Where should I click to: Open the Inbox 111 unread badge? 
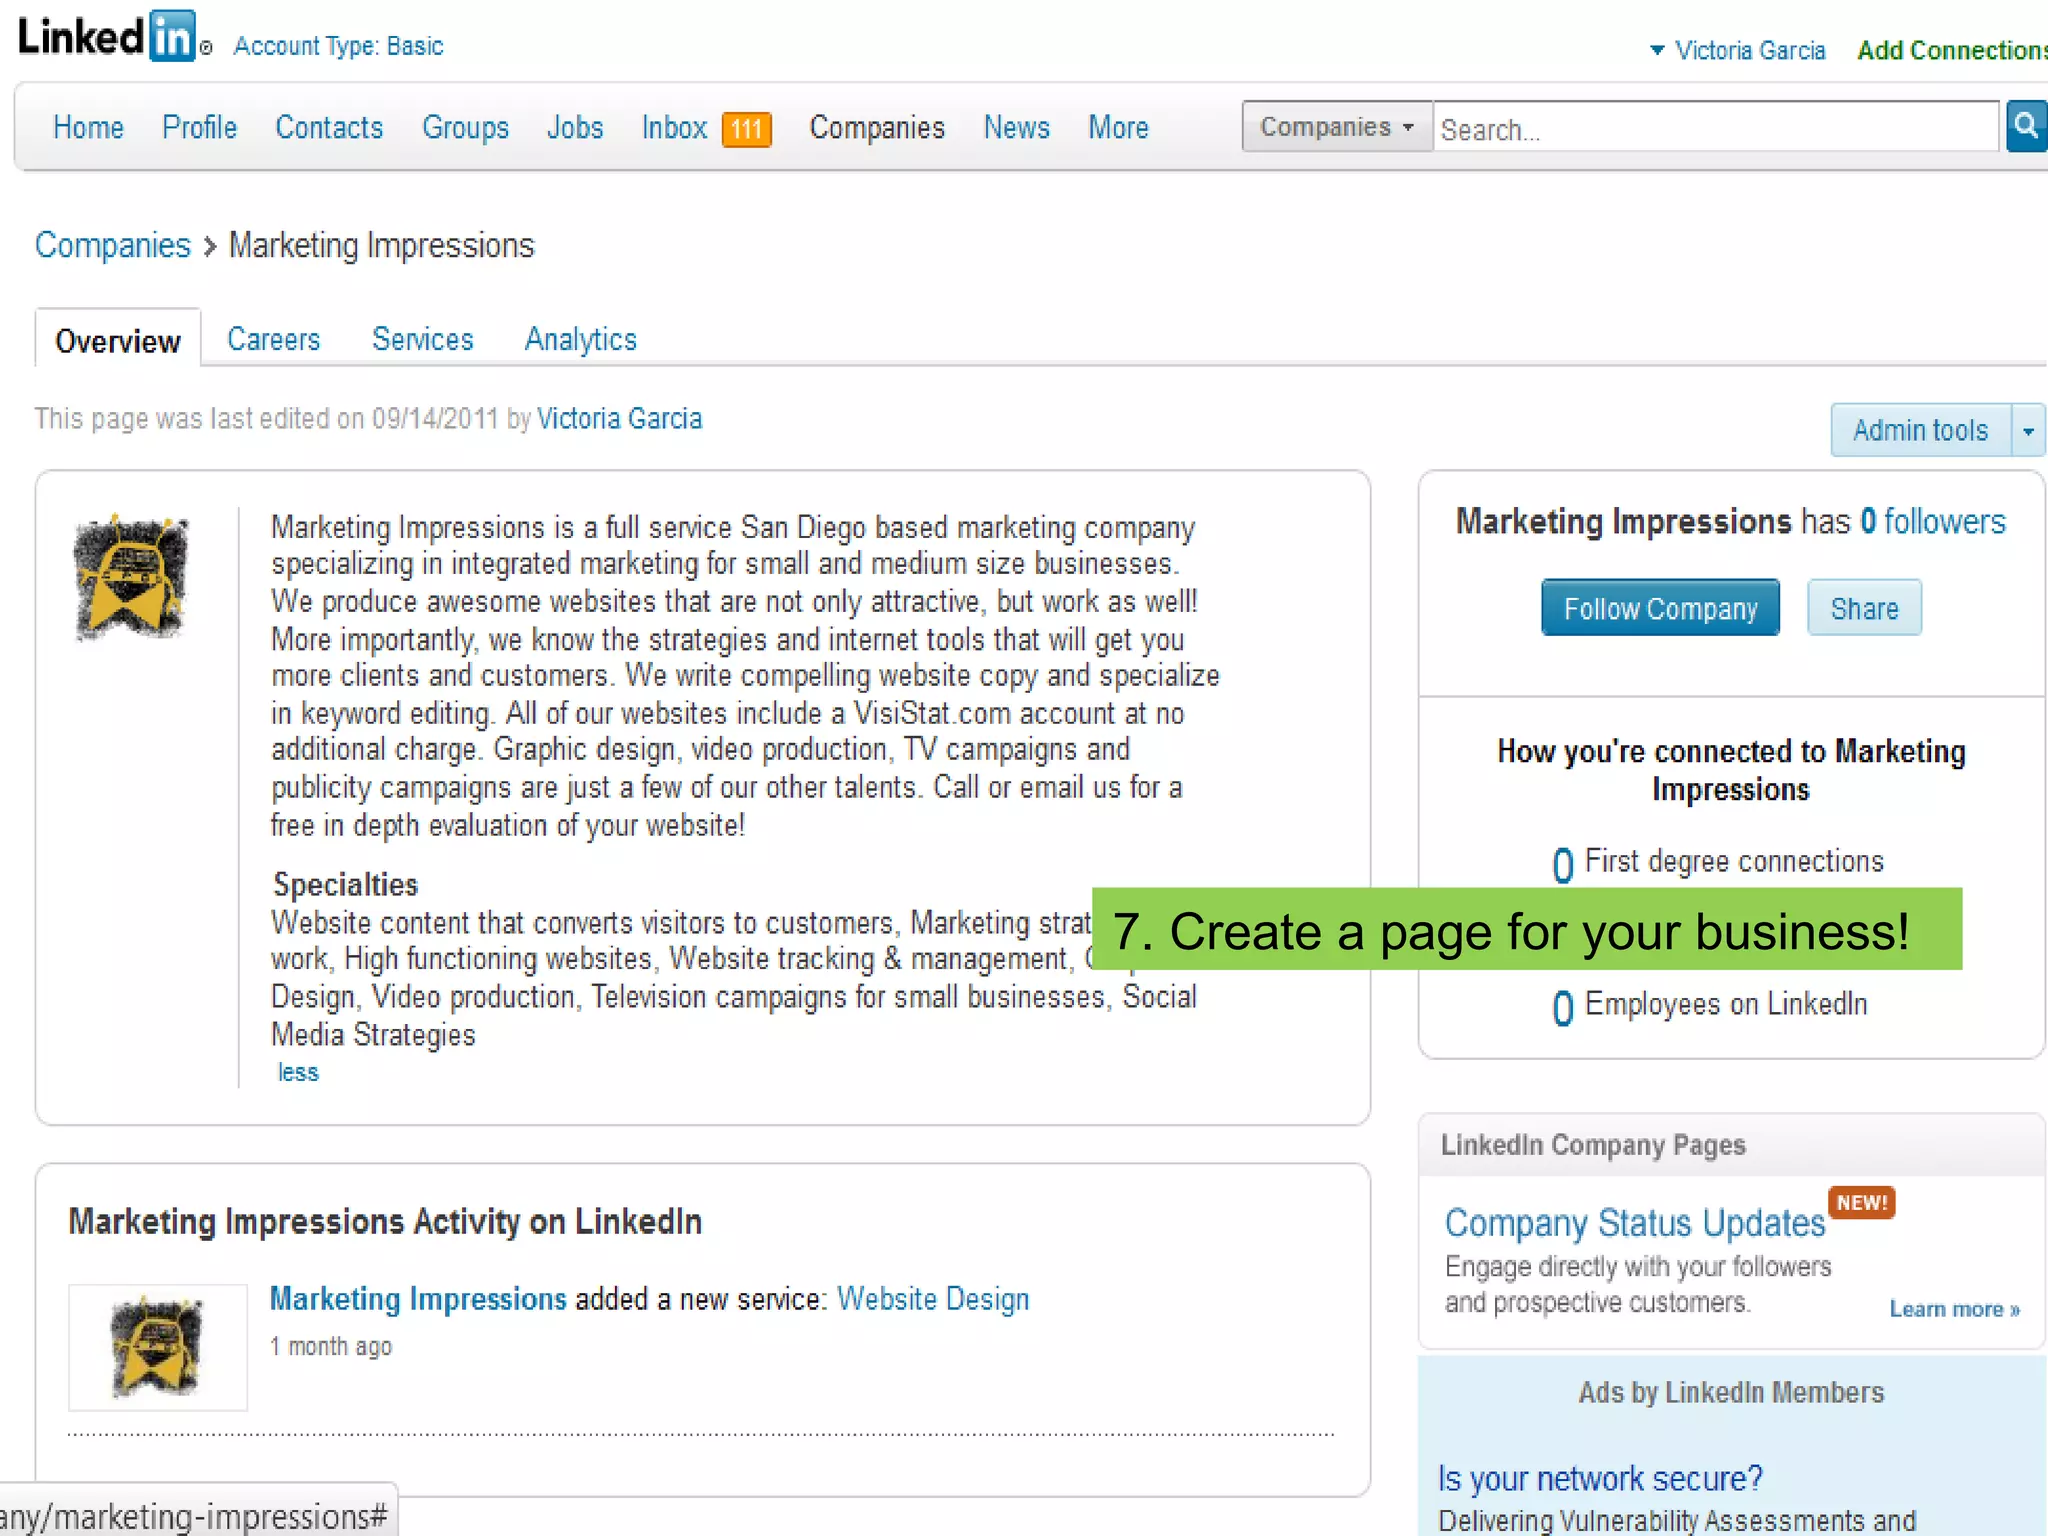[x=747, y=129]
